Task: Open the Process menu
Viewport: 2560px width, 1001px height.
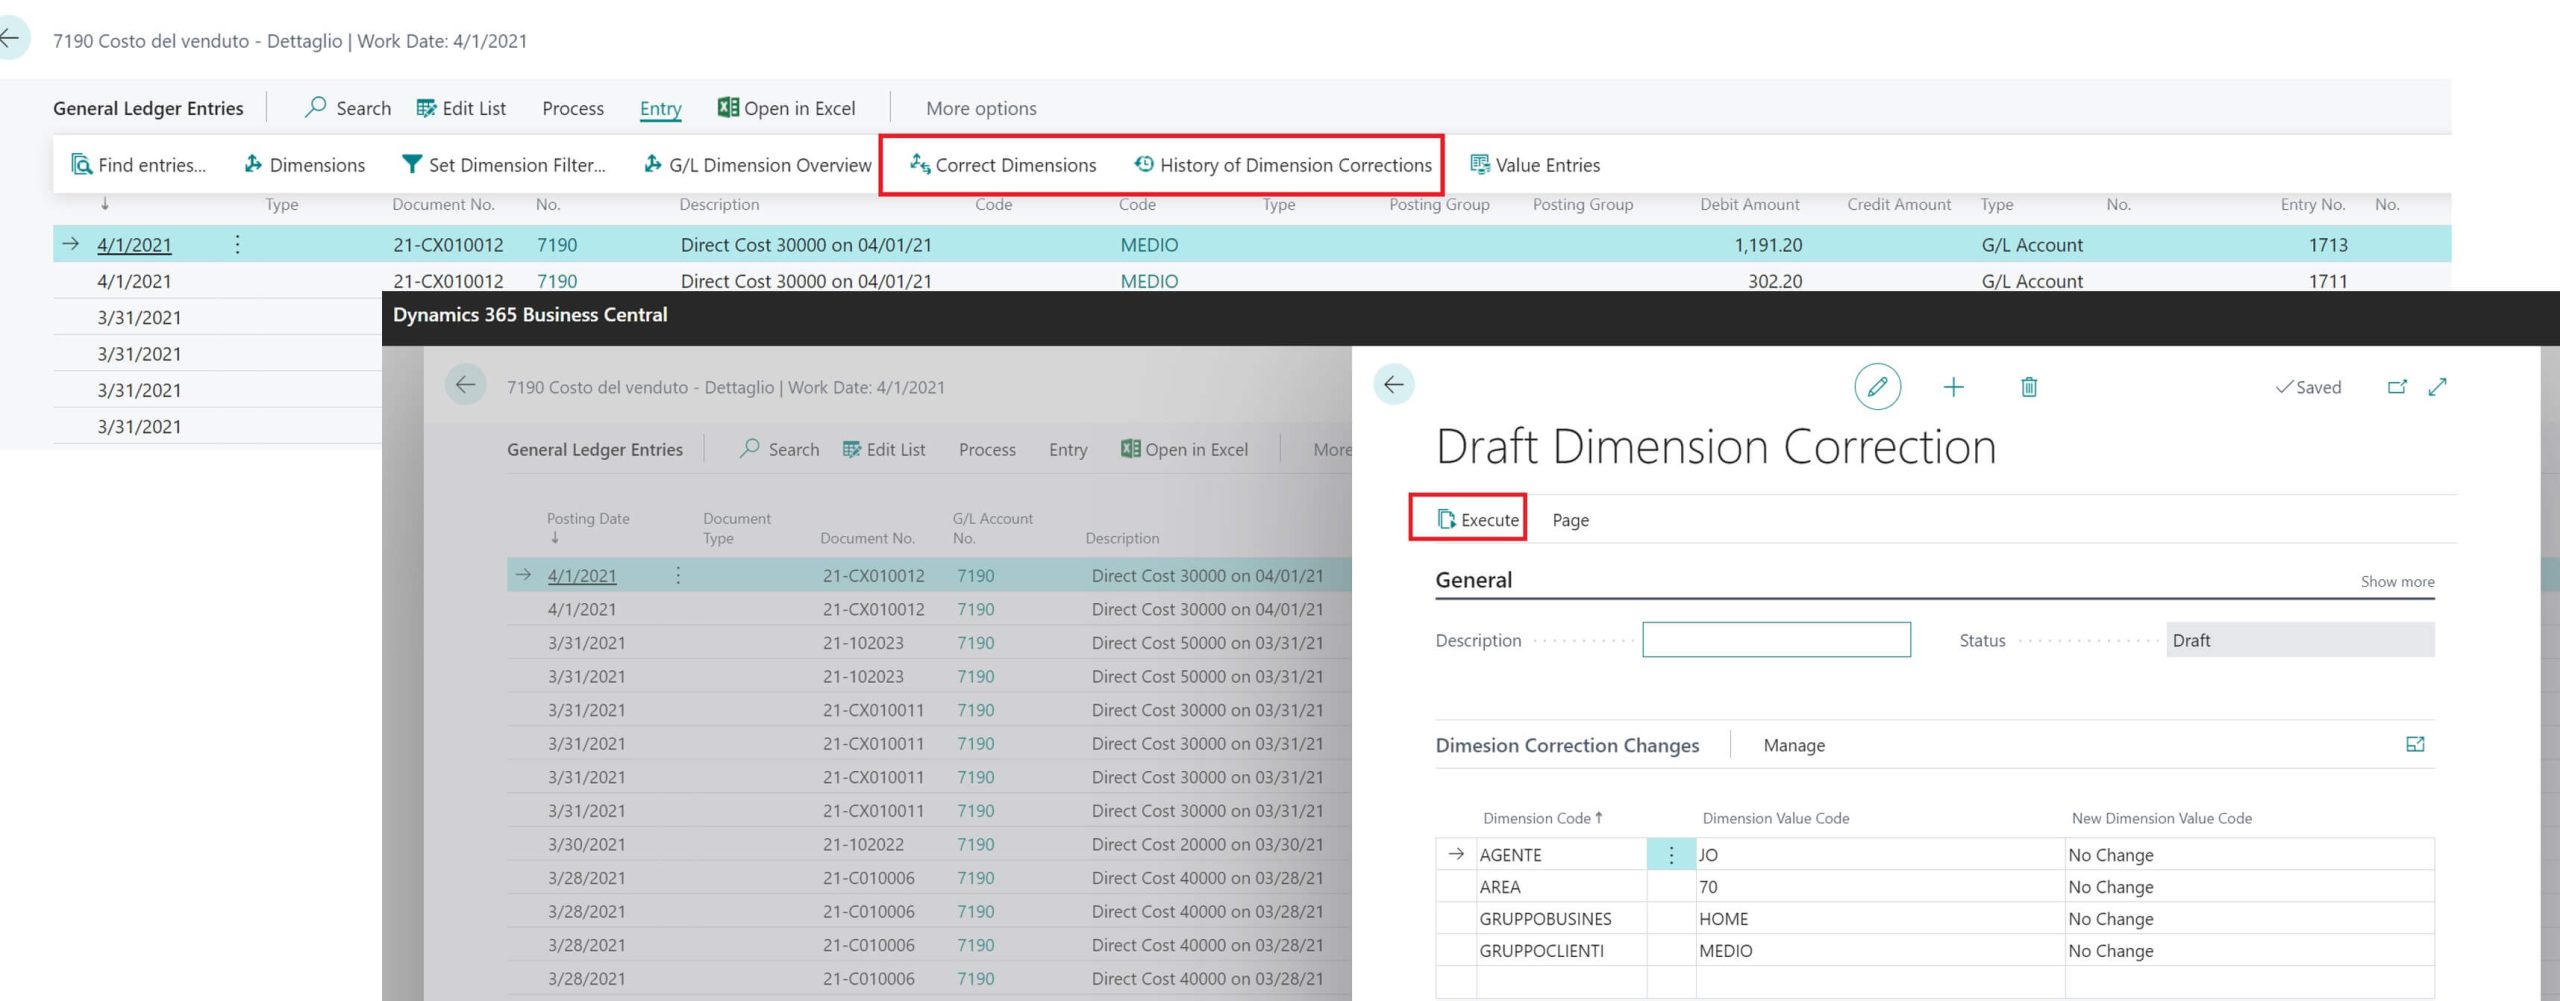Action: pyautogui.click(x=573, y=108)
